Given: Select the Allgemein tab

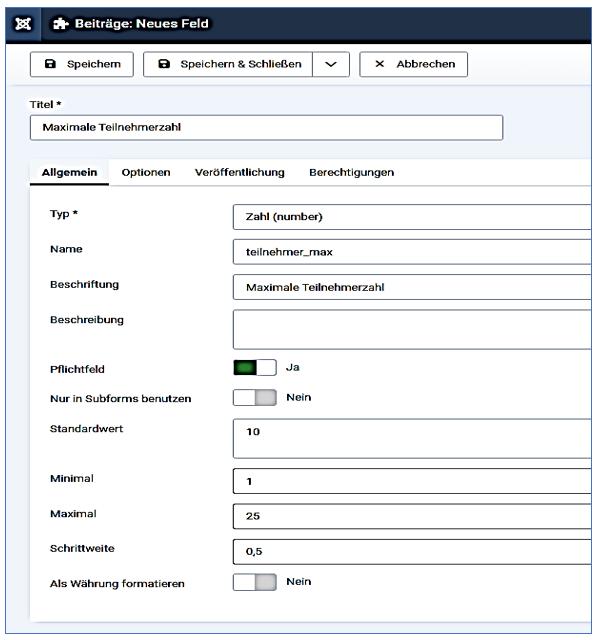Looking at the screenshot, I should [69, 172].
